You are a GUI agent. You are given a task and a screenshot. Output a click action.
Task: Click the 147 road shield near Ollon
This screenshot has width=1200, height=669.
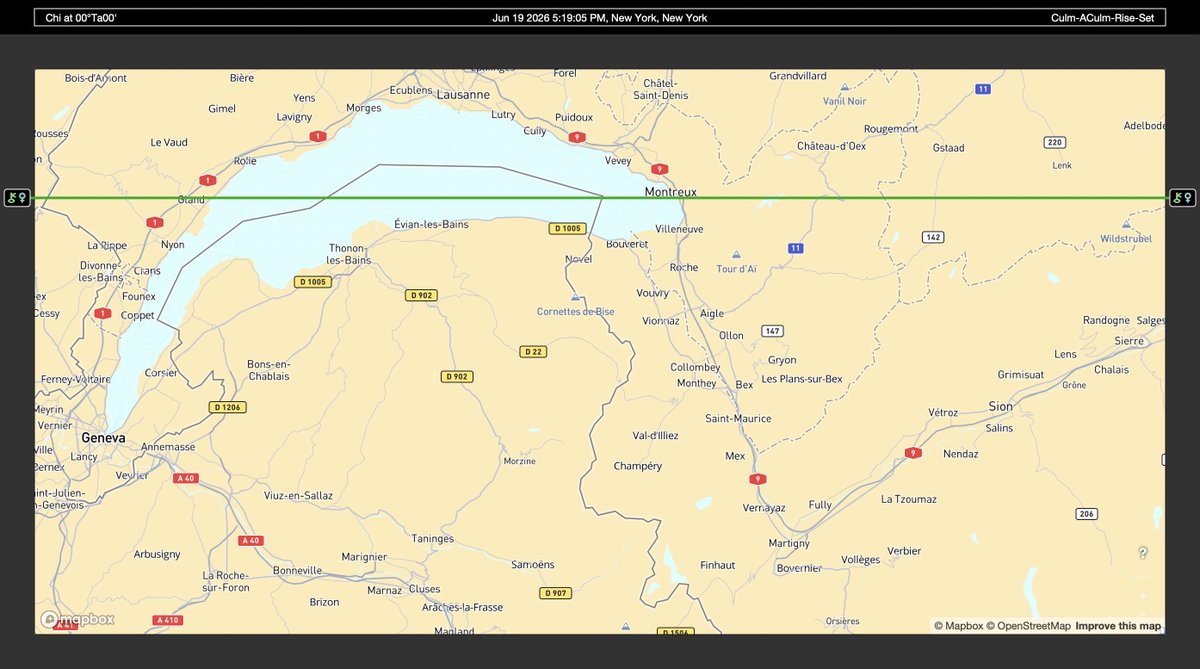[x=772, y=331]
